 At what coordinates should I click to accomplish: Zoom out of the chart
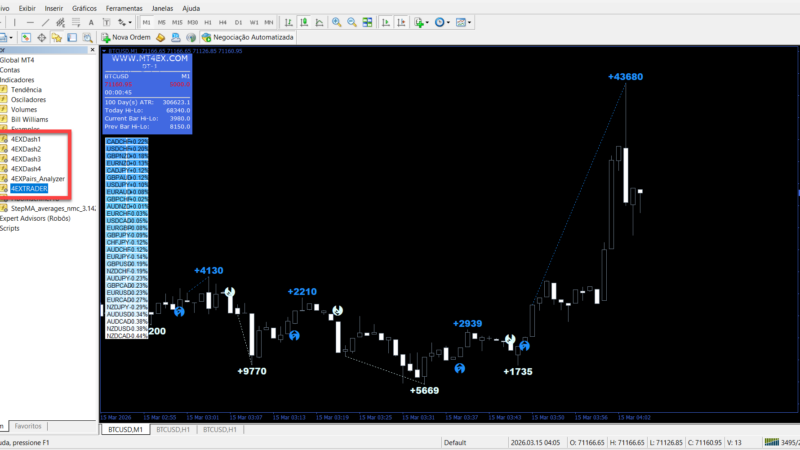pyautogui.click(x=352, y=22)
